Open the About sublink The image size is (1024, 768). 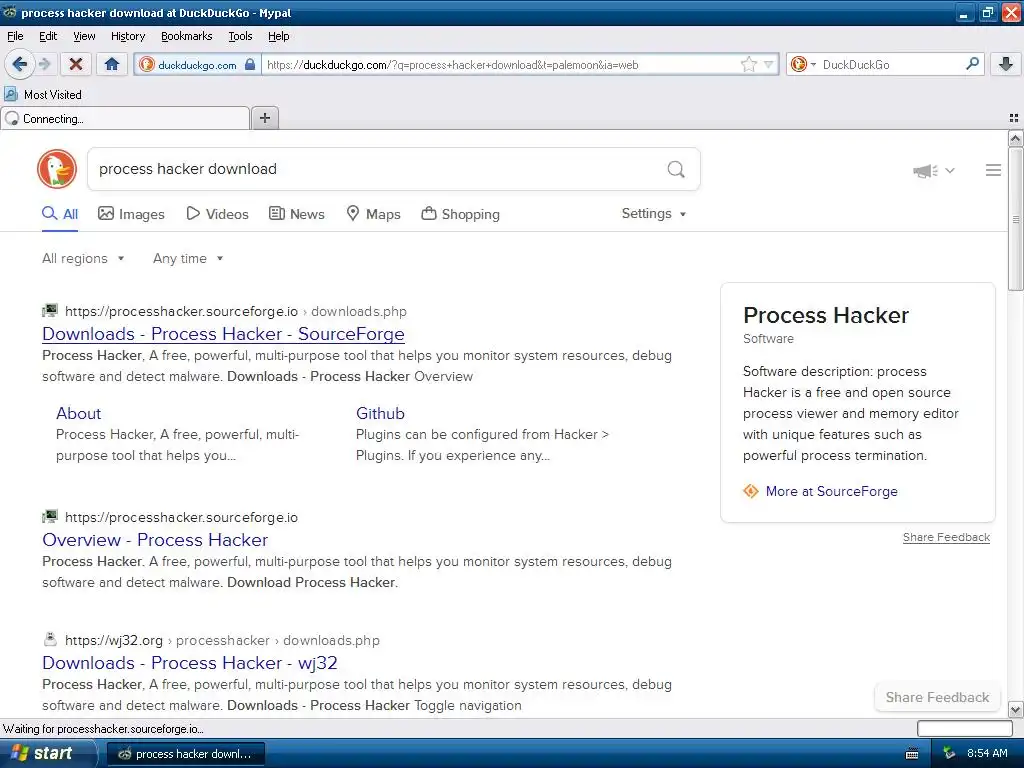click(78, 413)
